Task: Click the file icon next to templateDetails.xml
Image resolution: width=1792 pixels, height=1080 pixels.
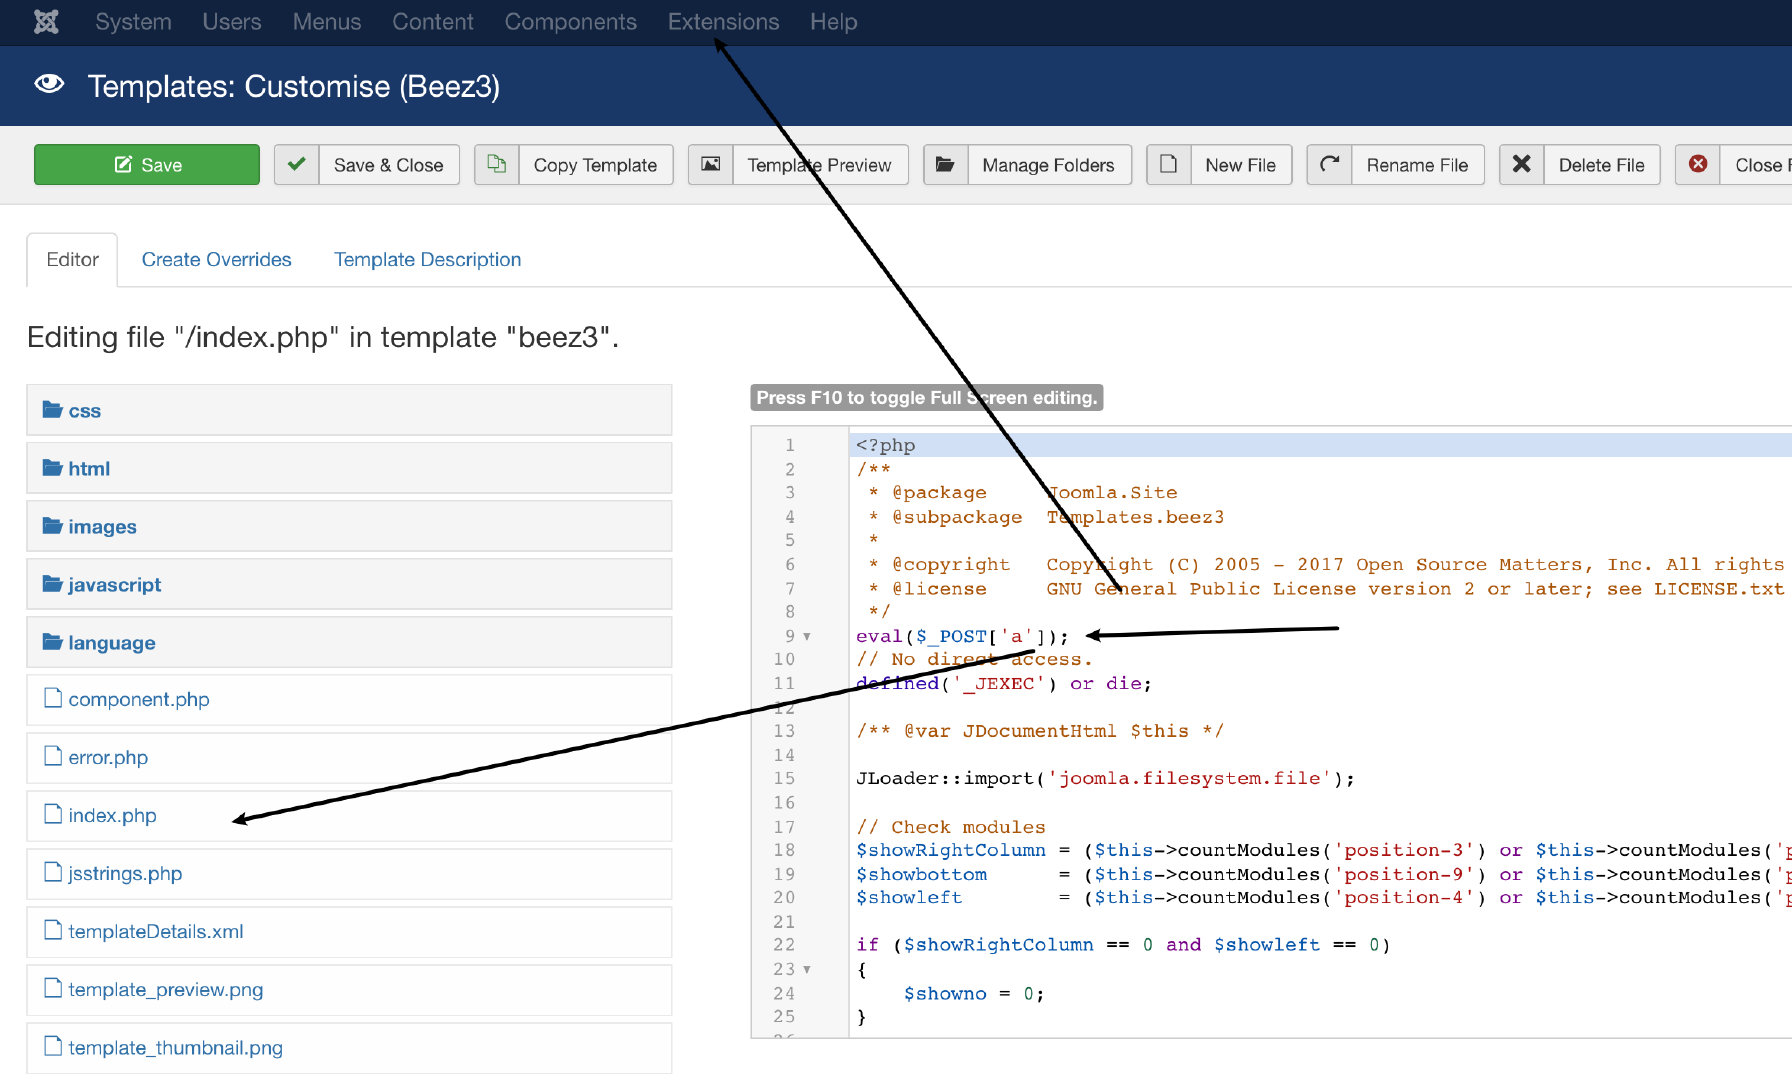Action: (x=53, y=930)
